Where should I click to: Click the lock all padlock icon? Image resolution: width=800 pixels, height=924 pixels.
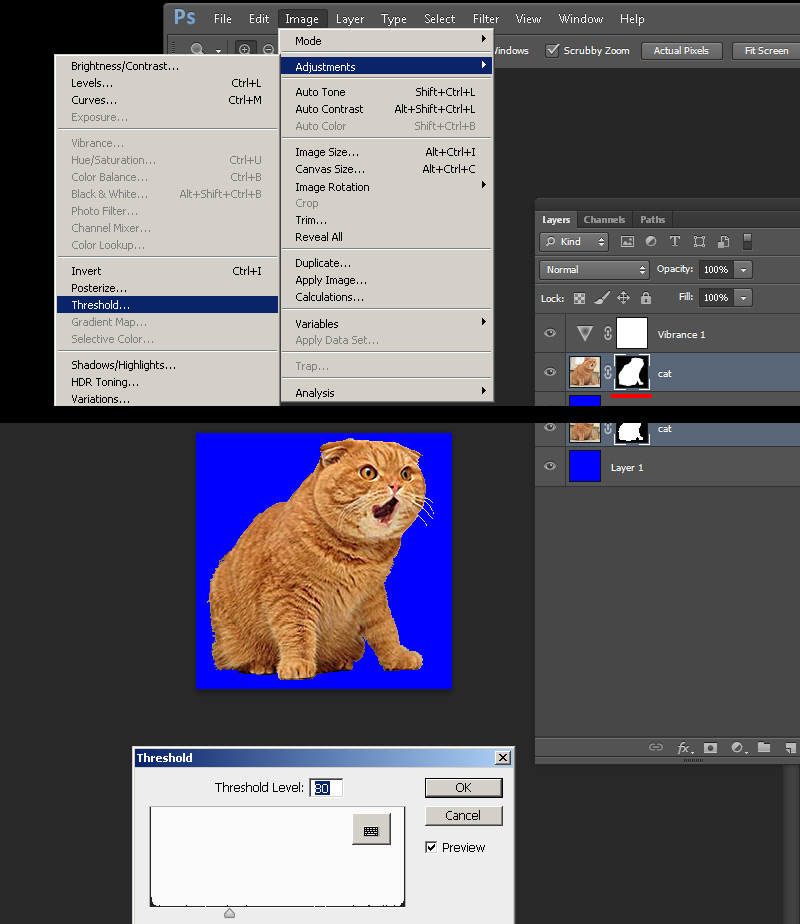click(646, 298)
